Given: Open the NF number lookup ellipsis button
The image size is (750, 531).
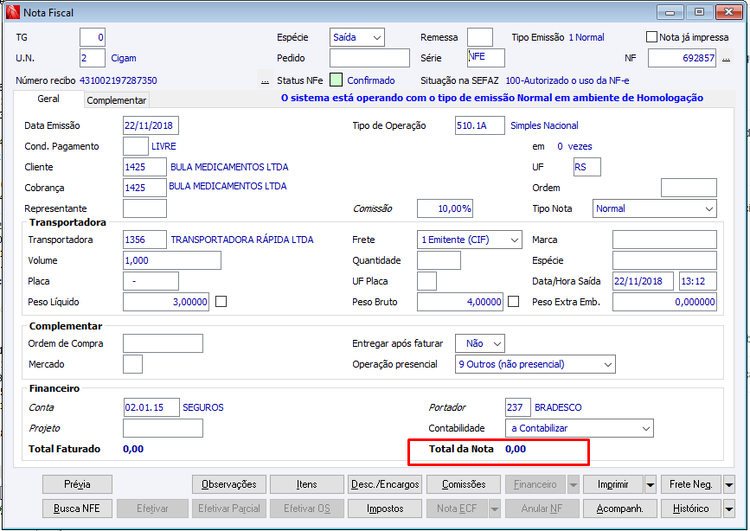Looking at the screenshot, I should 726,59.
